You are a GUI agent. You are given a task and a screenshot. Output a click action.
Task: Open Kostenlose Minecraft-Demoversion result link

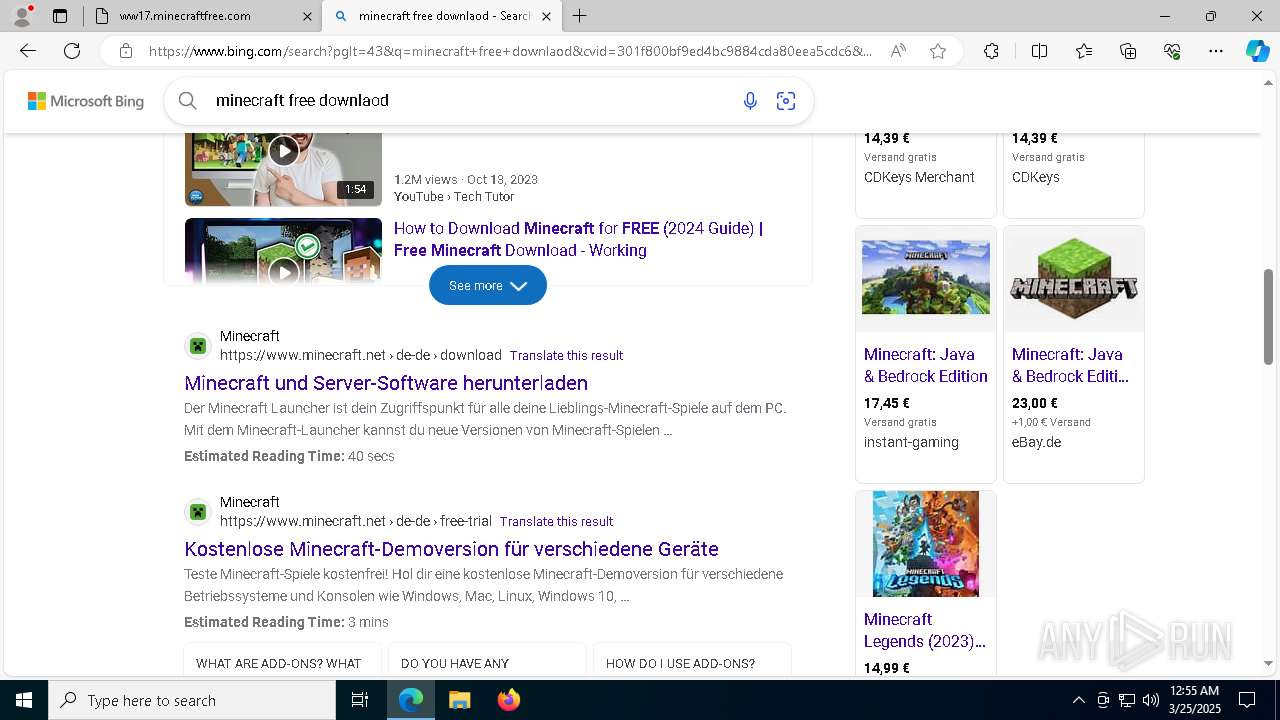(x=451, y=549)
